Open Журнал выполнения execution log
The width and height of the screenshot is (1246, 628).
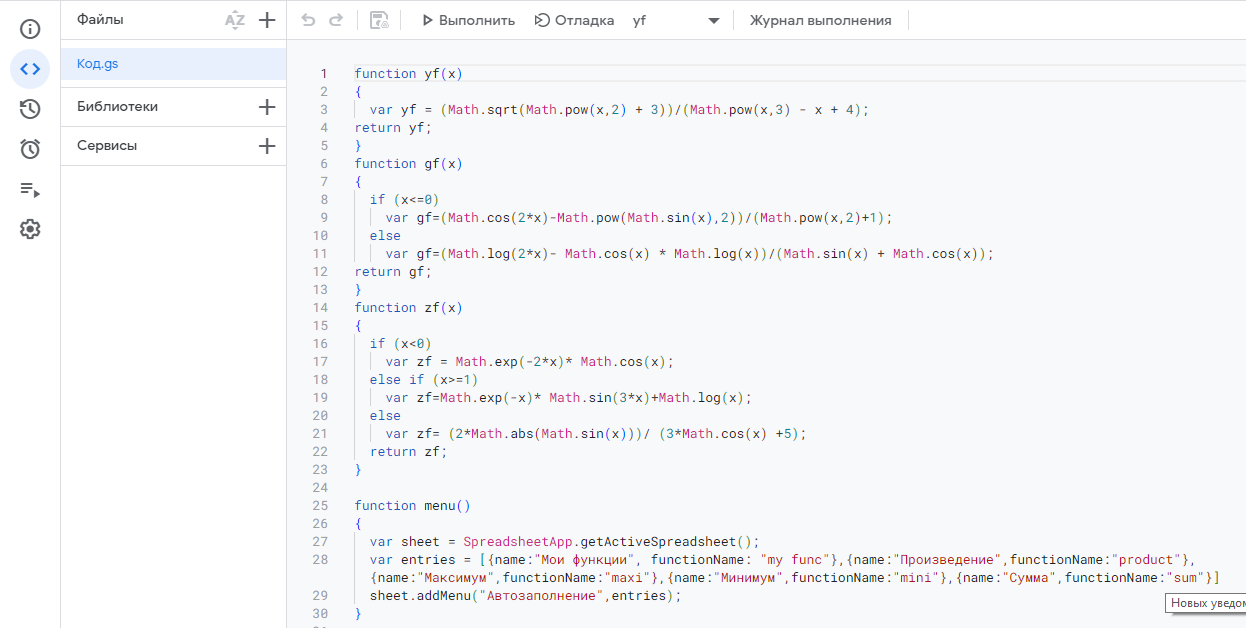[820, 20]
